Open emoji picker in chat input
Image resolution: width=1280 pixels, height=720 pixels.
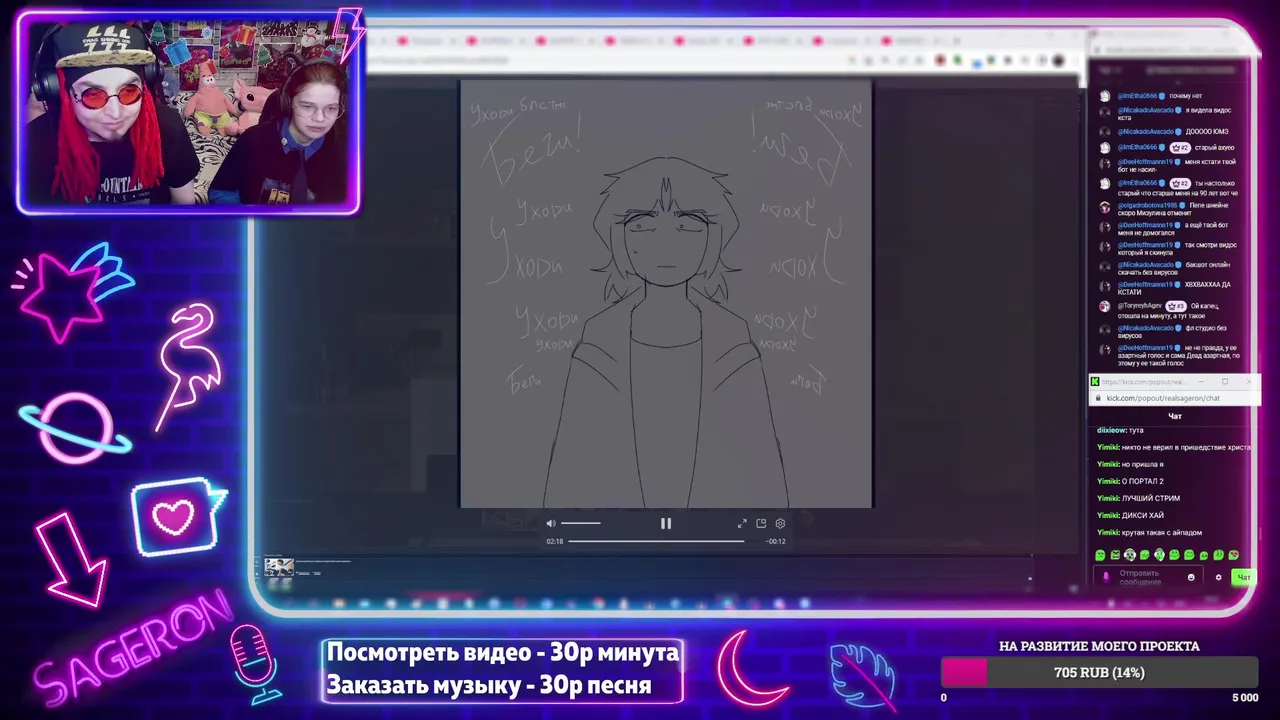coord(1191,577)
